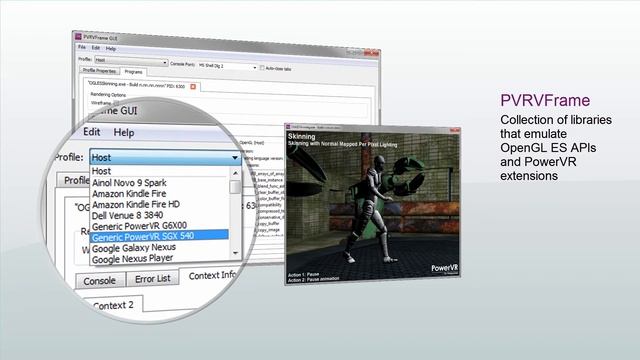Click the Skinning demo render view
Screen dimensions: 640x360
pyautogui.click(x=373, y=208)
